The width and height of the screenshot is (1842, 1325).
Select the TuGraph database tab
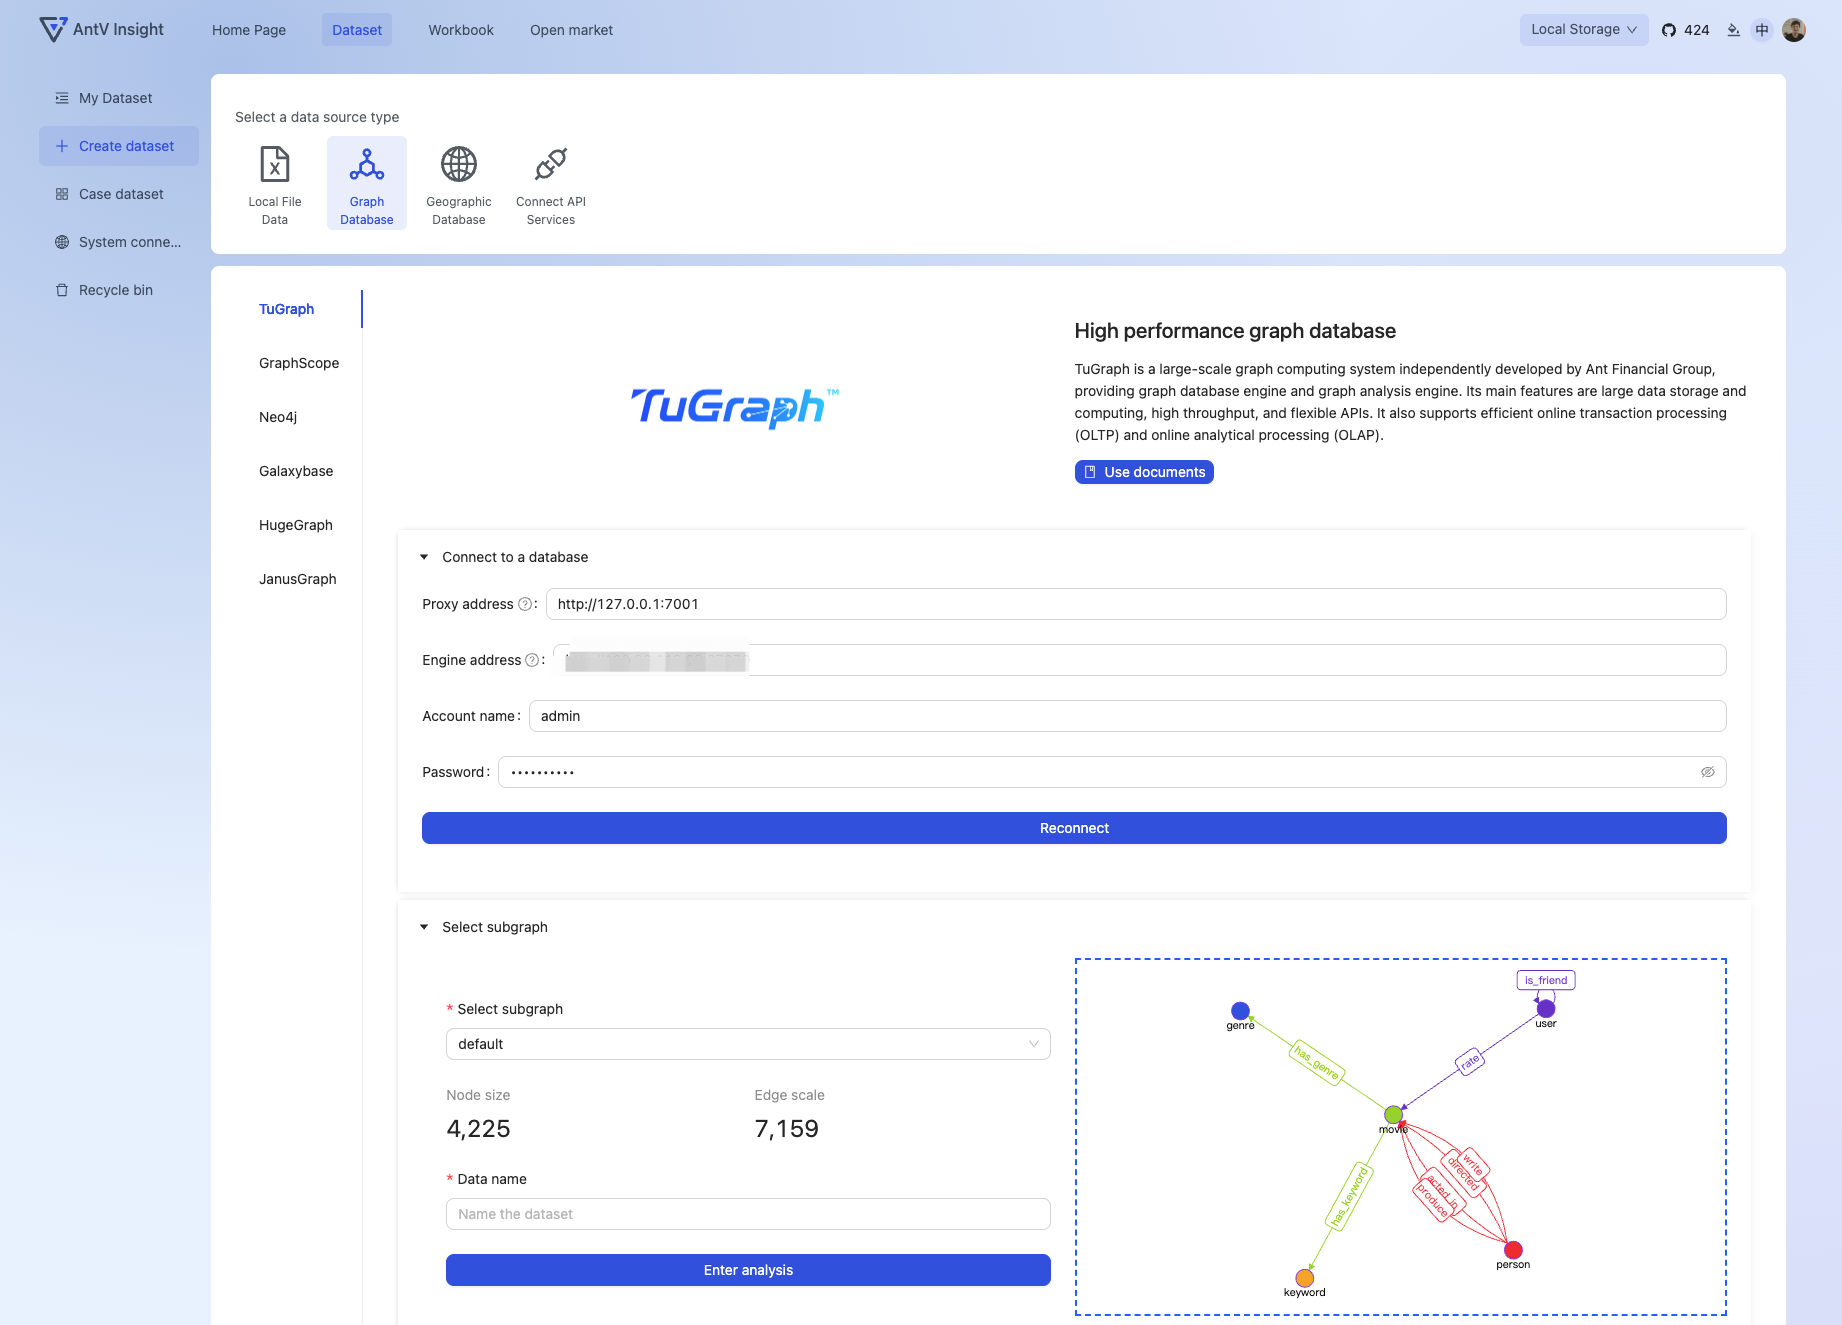287,309
